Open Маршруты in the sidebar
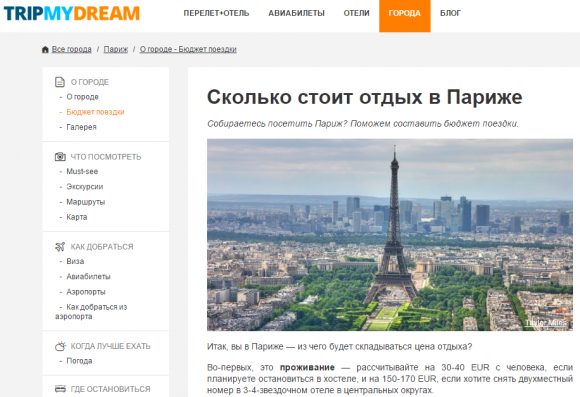This screenshot has height=397, width=580. coord(86,202)
